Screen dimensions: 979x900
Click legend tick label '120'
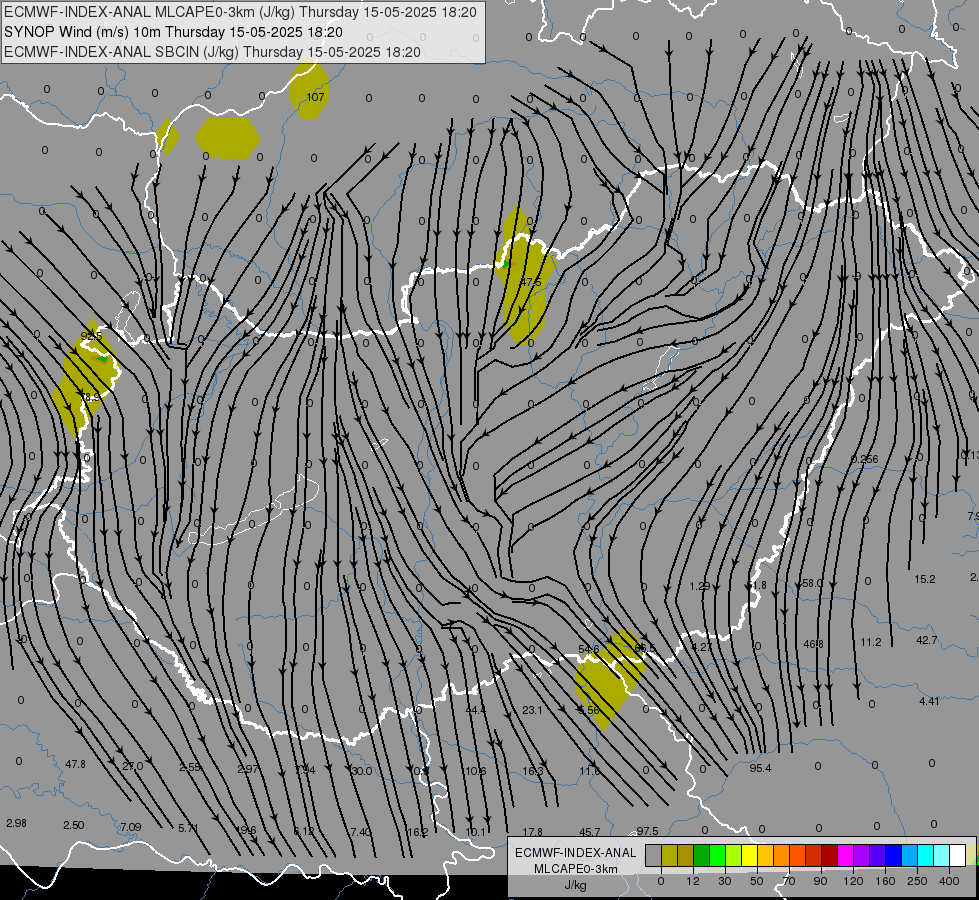[853, 881]
